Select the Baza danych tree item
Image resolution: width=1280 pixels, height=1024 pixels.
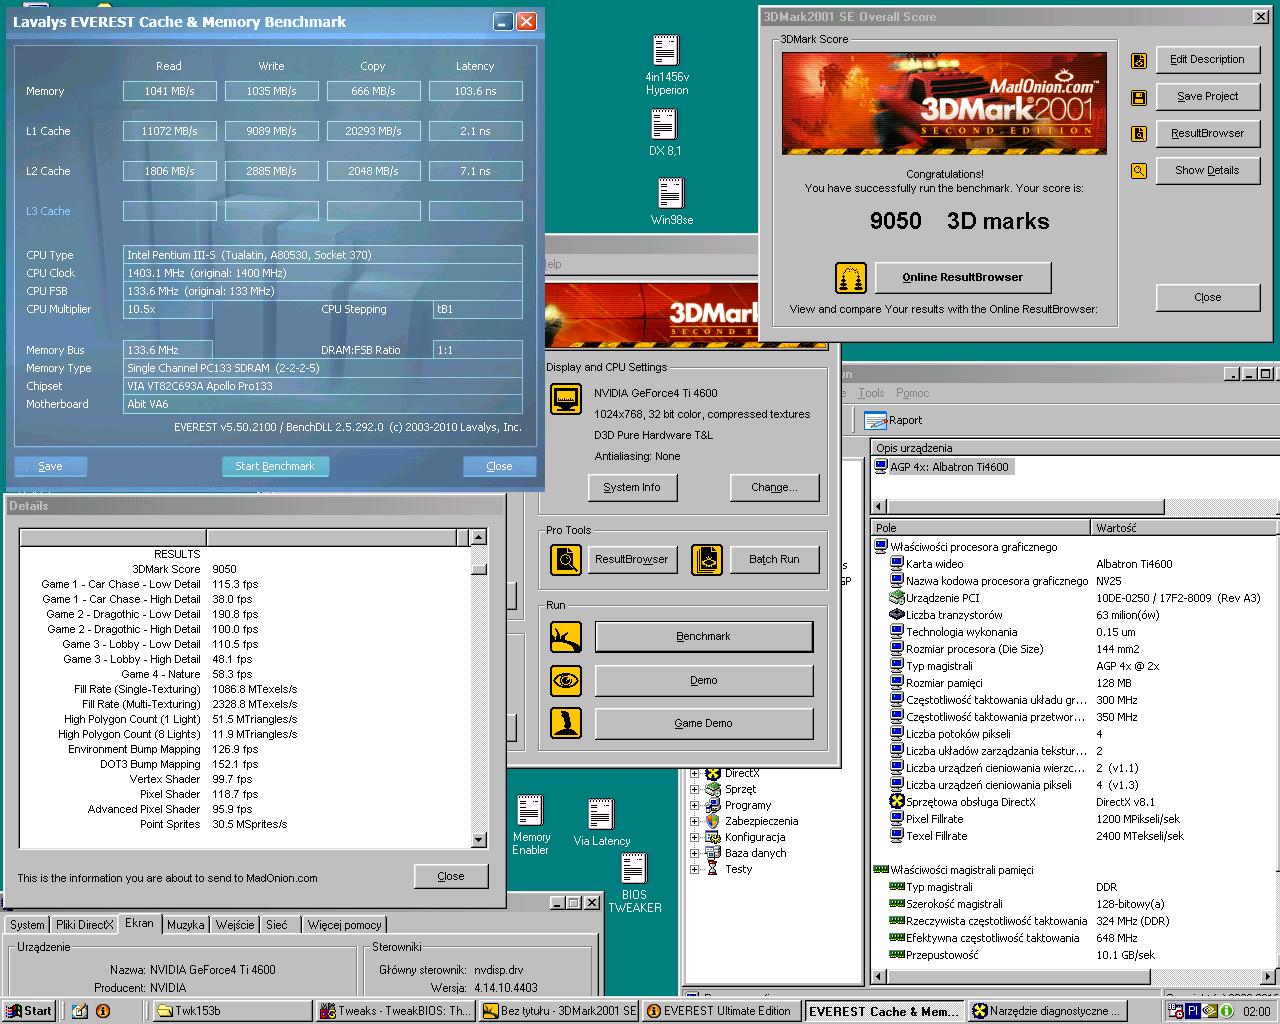pyautogui.click(x=745, y=854)
